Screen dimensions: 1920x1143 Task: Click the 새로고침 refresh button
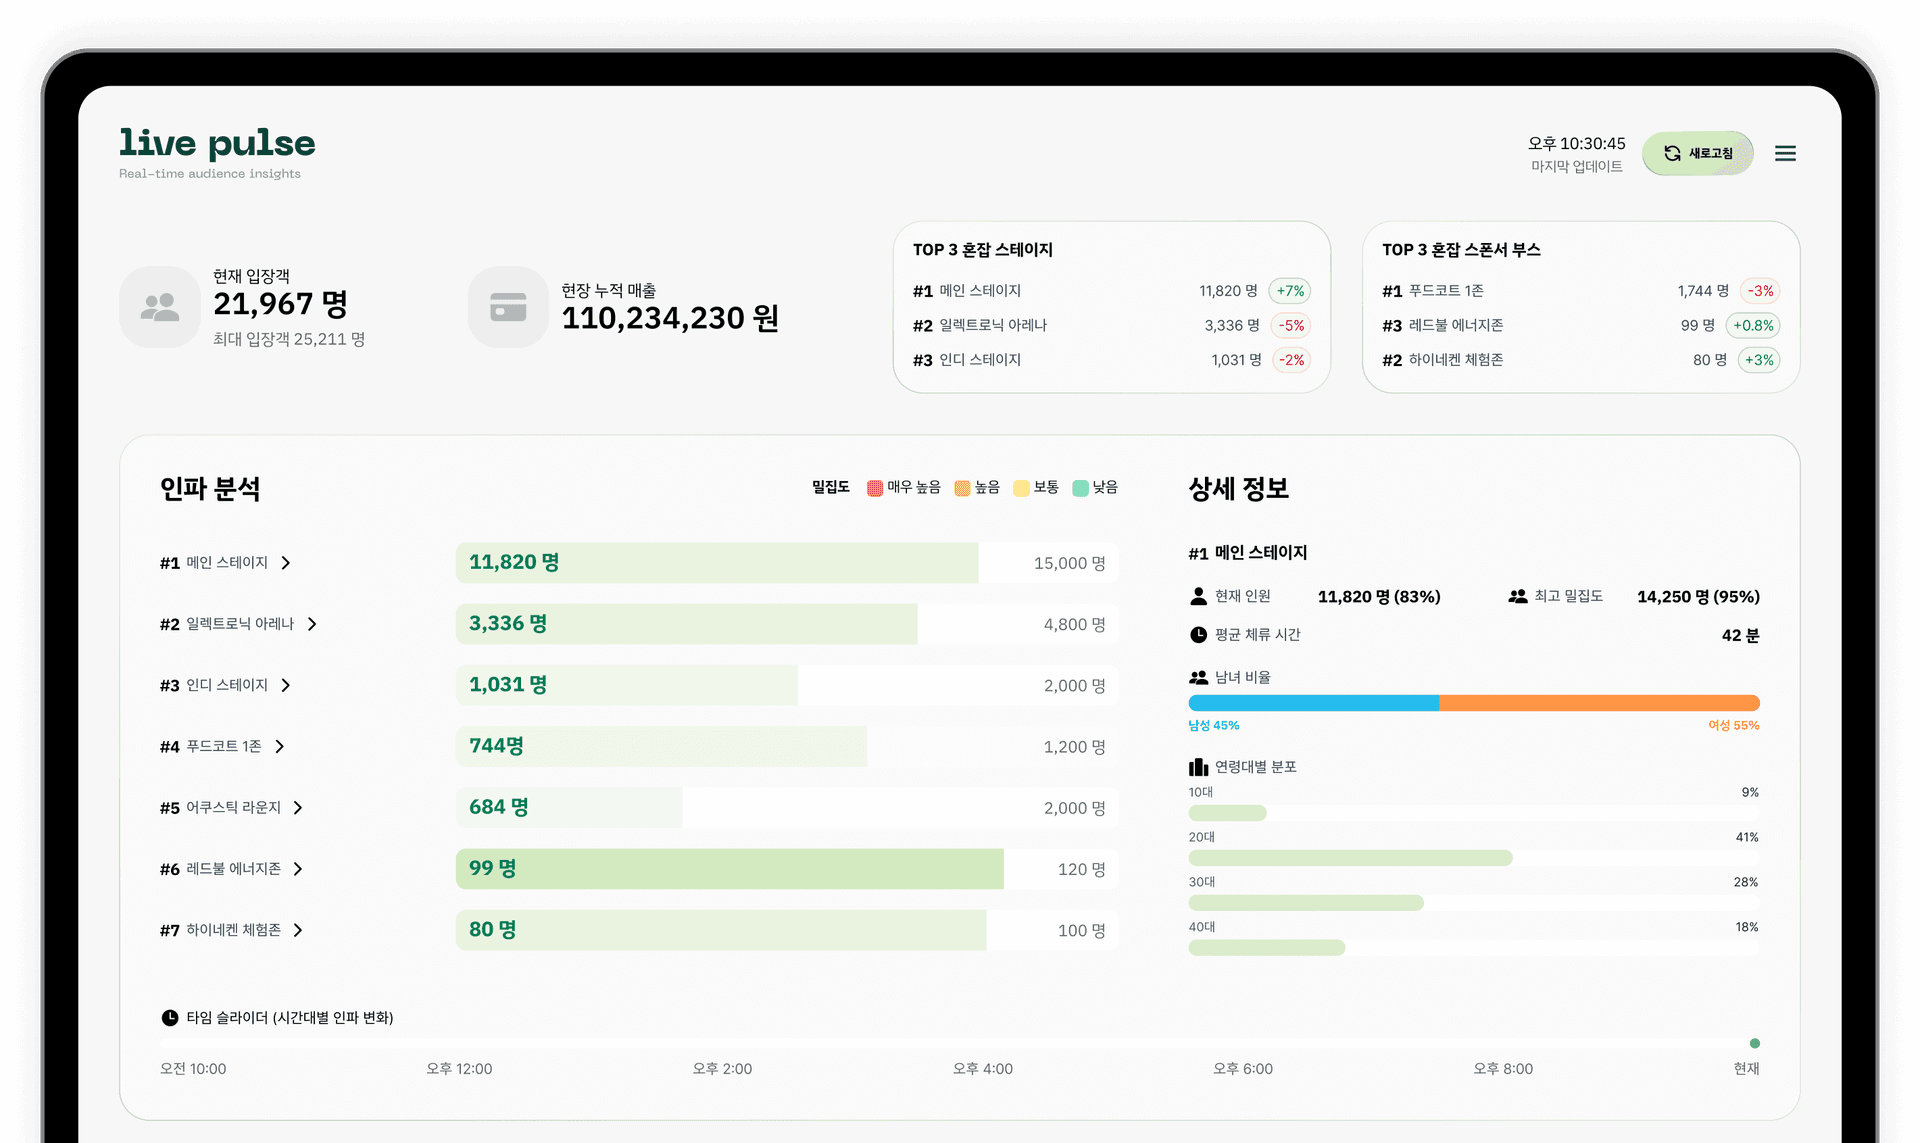point(1697,153)
